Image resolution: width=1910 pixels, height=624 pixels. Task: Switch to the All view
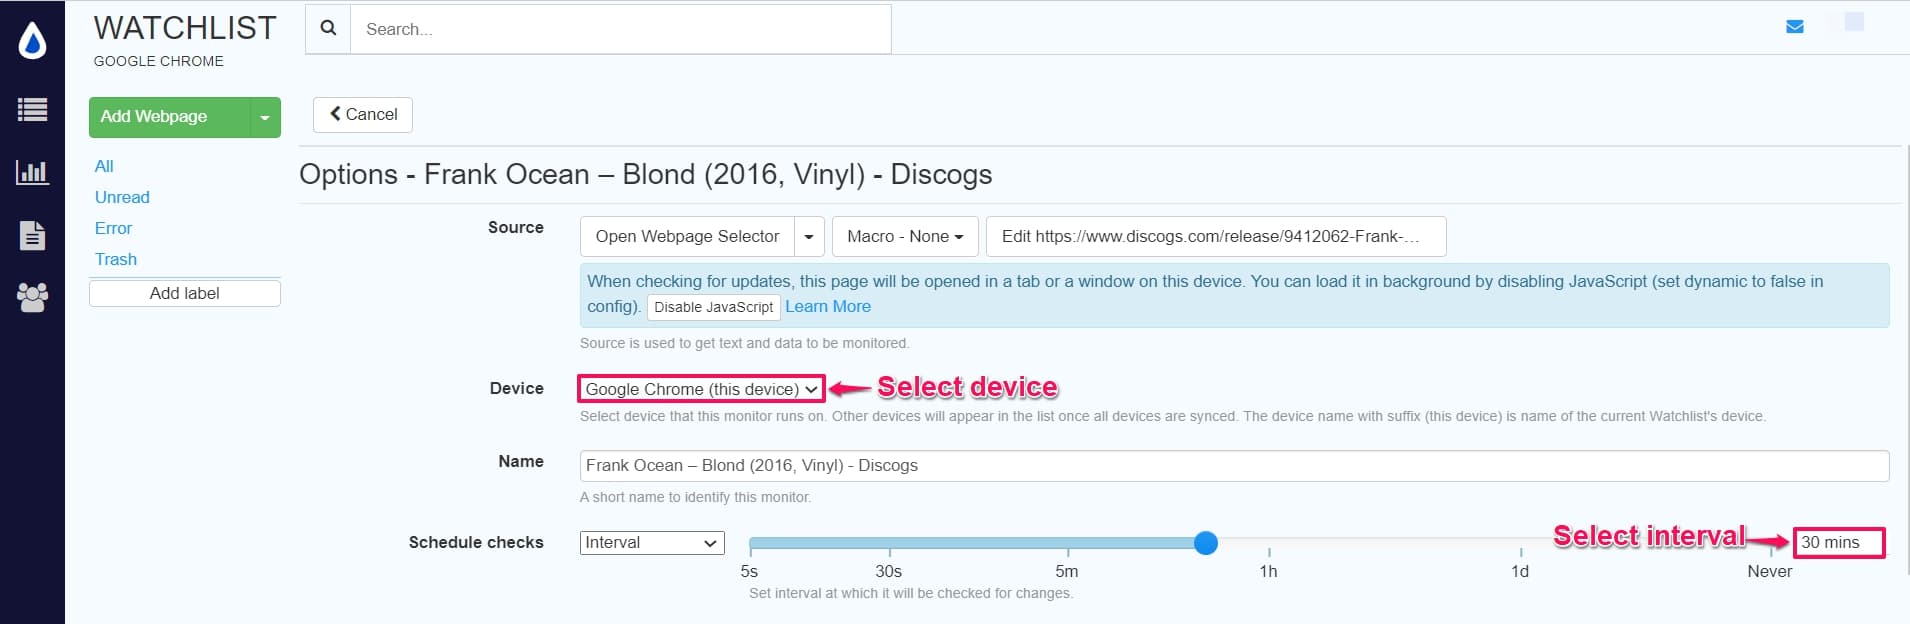pos(104,166)
